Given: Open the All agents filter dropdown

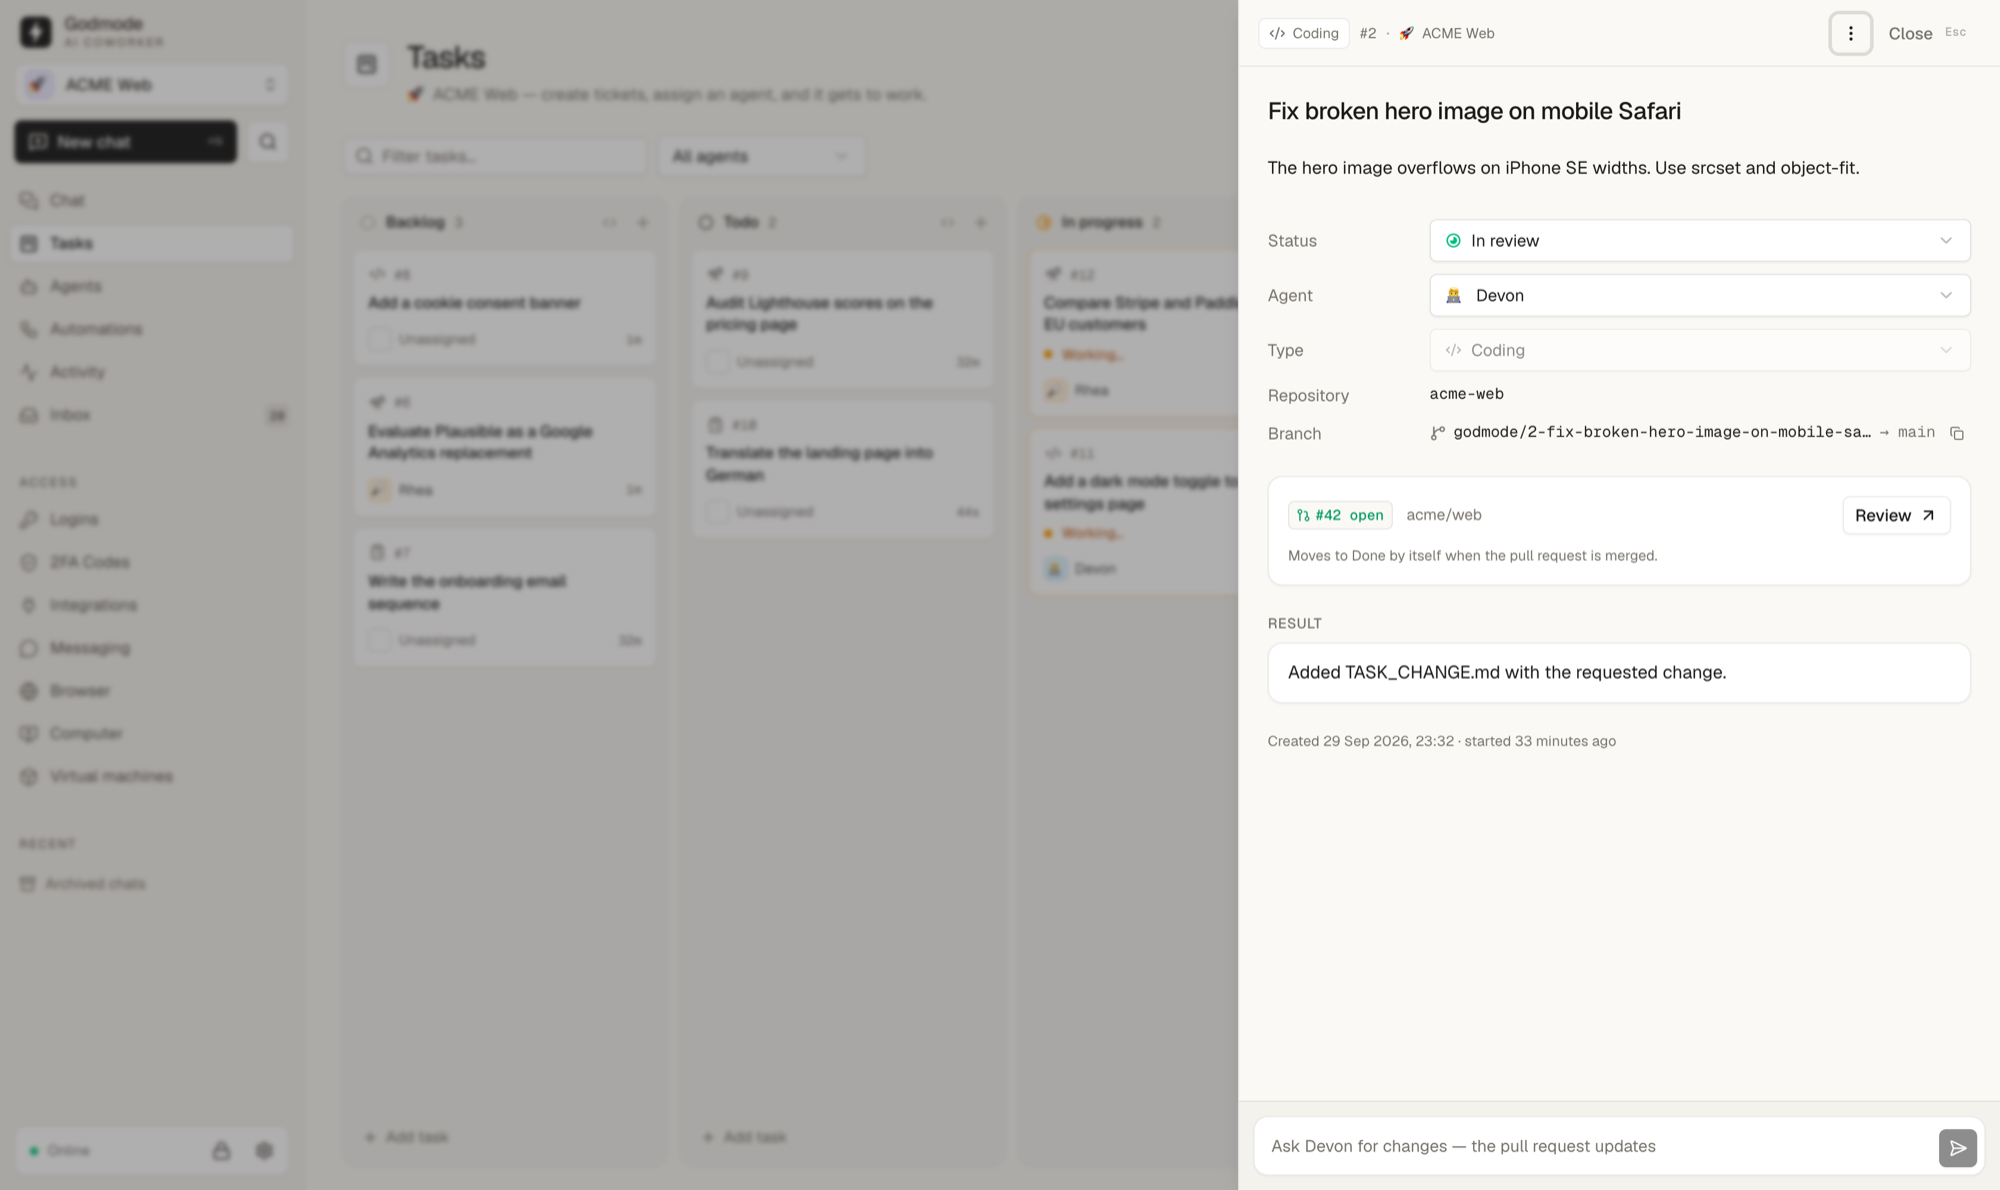Looking at the screenshot, I should (760, 156).
